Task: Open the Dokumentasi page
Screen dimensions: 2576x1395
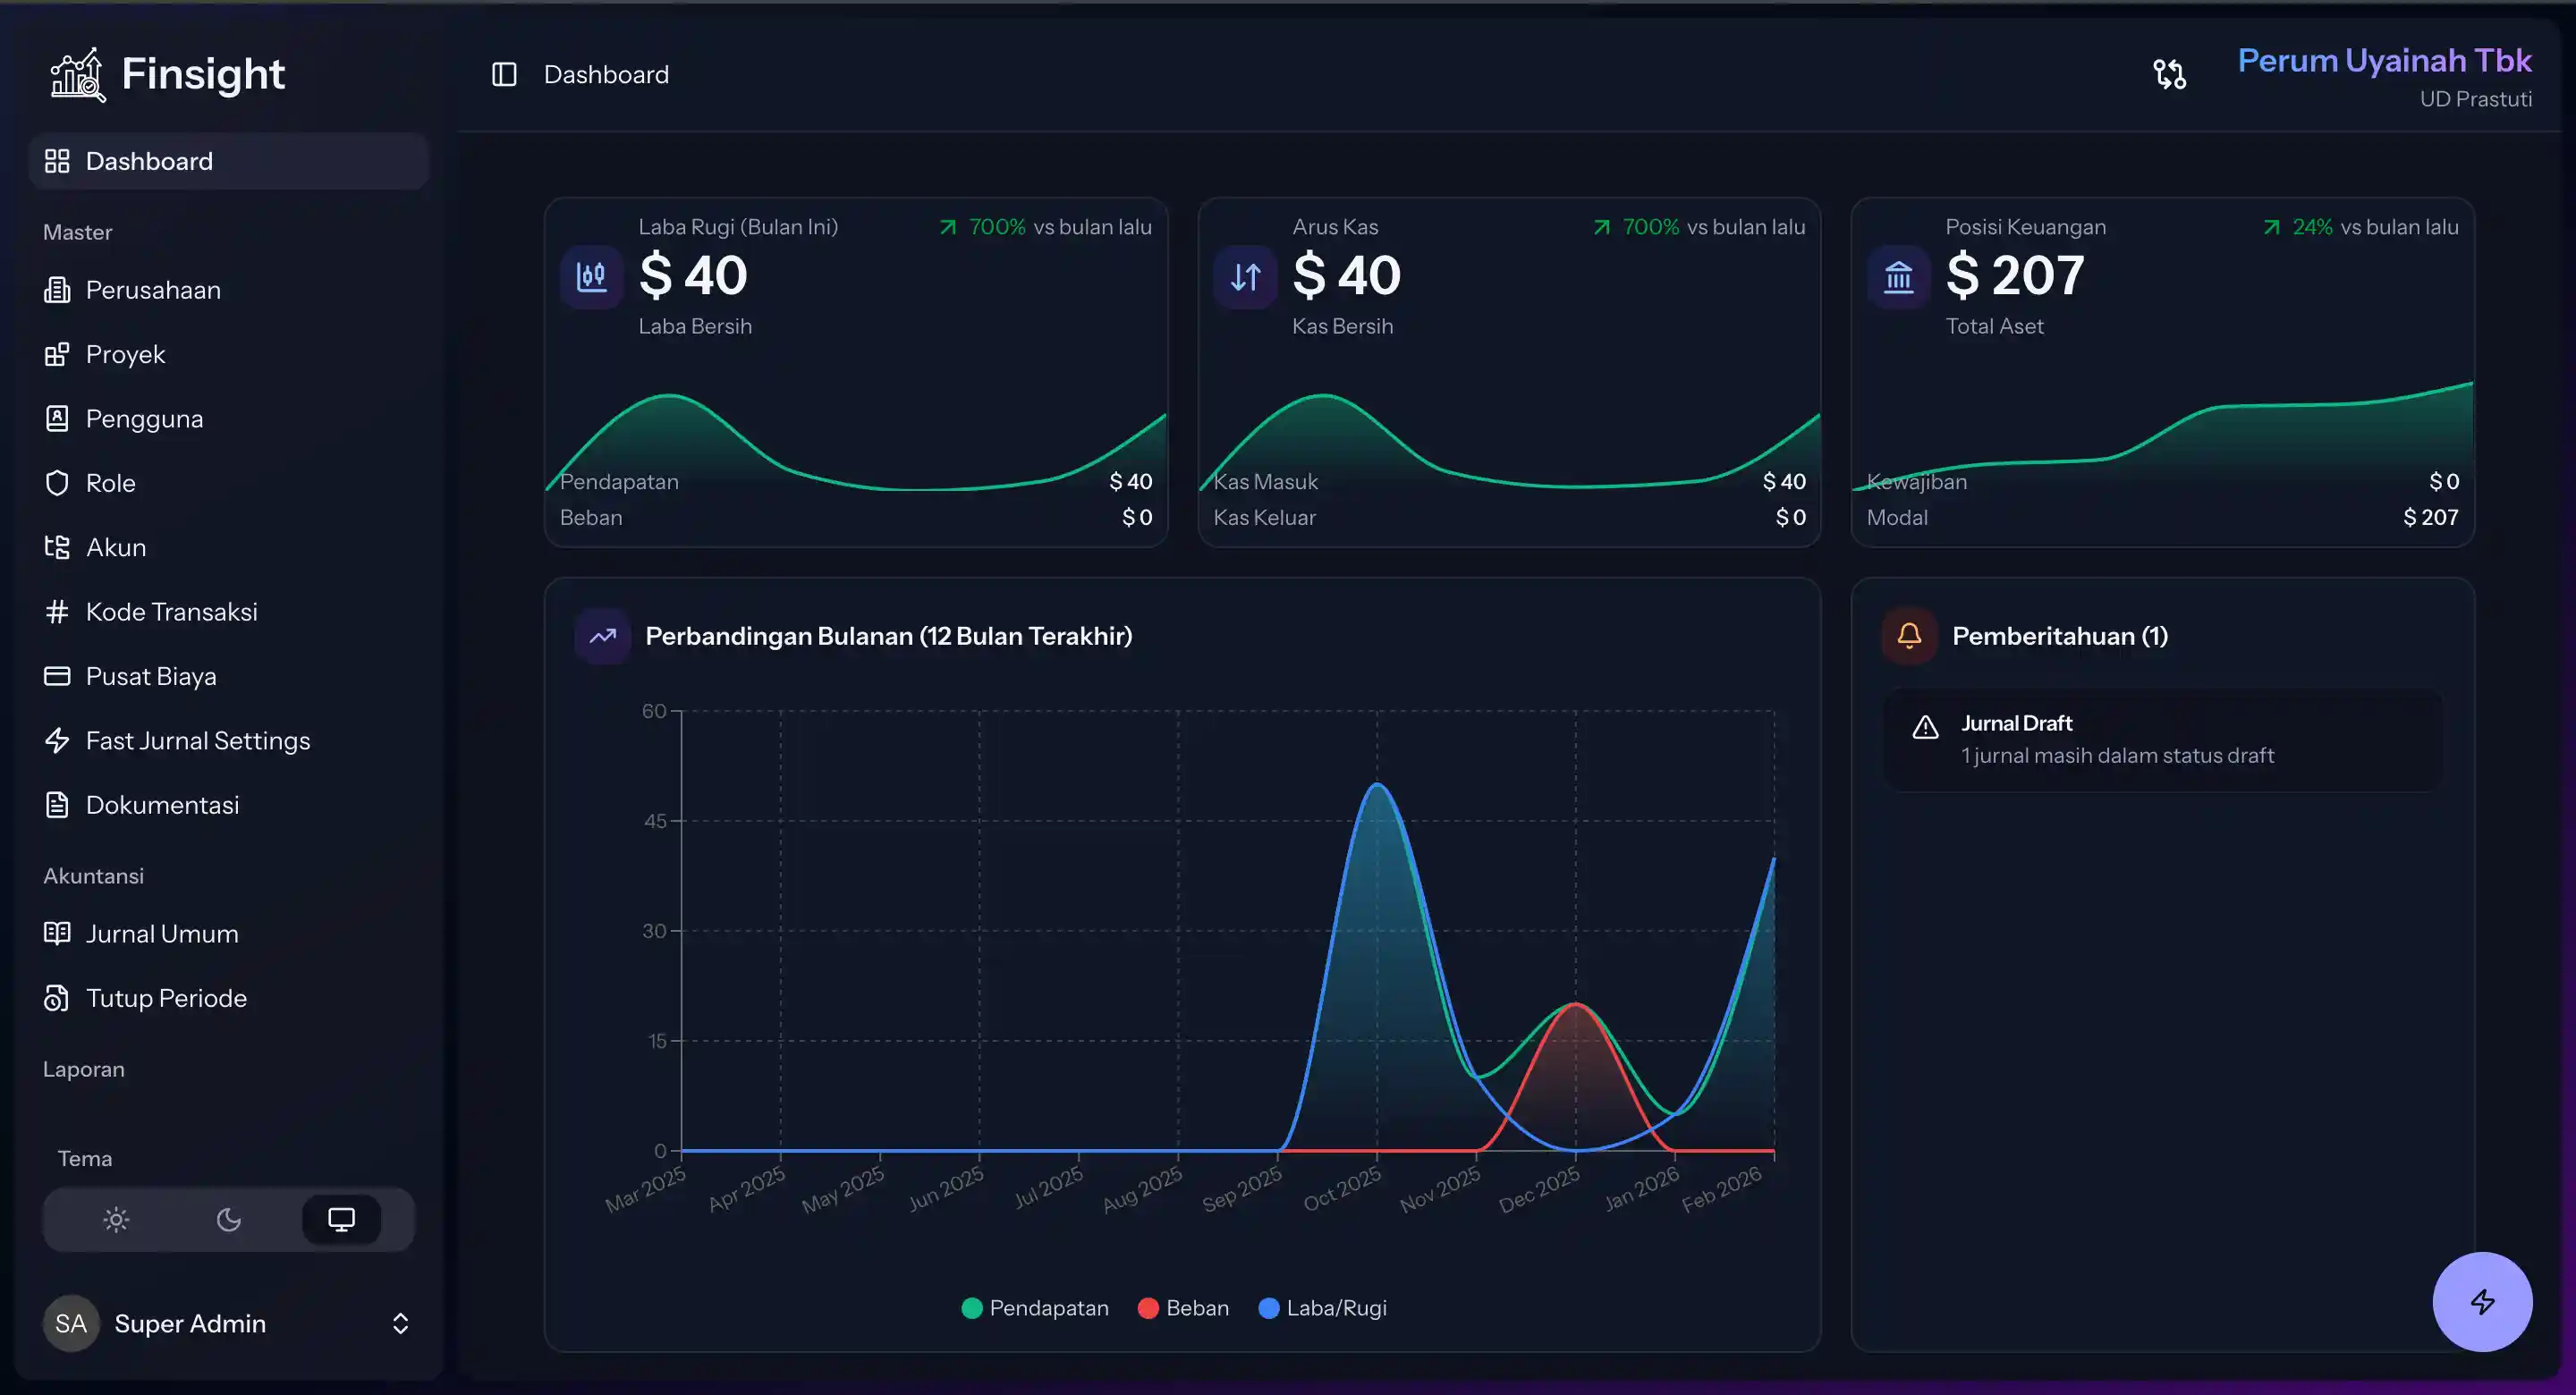Action: click(x=229, y=805)
